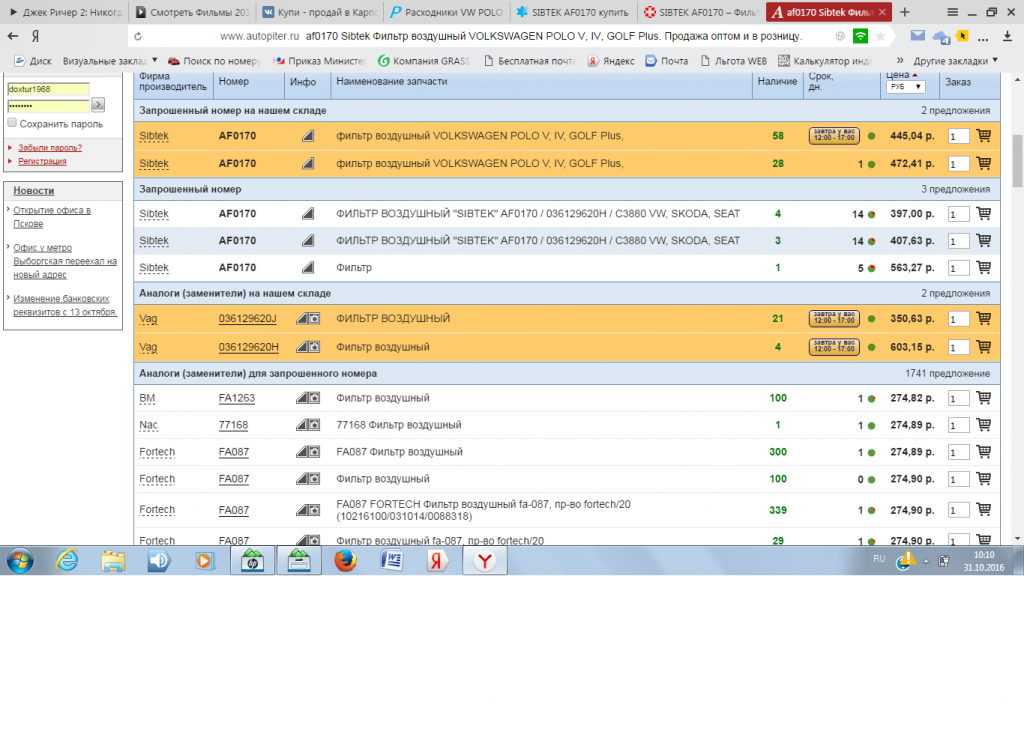The width and height of the screenshot is (1024, 752).
Task: Open info icon for Sibtek 407,63 р. row
Action: pos(308,241)
